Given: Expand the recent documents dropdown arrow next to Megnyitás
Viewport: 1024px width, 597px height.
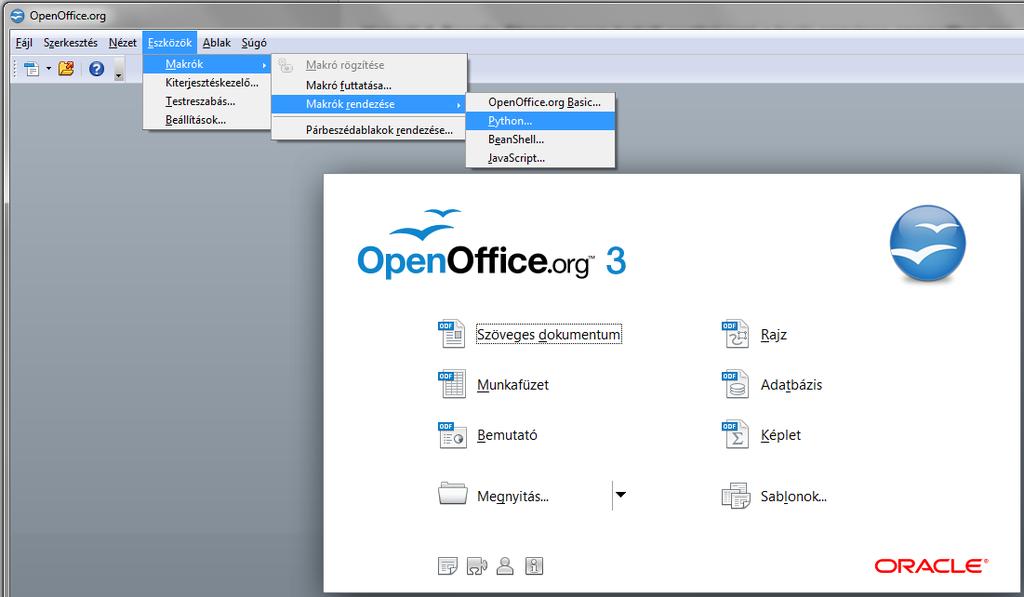Looking at the screenshot, I should click(620, 494).
